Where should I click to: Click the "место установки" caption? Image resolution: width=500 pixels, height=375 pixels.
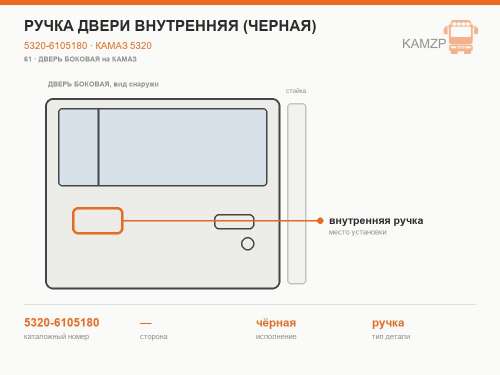358,232
